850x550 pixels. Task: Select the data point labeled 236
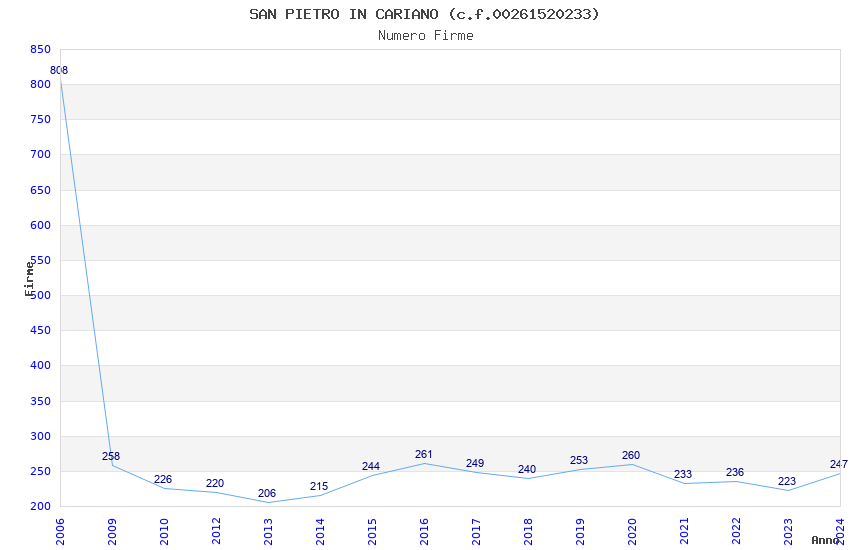pyautogui.click(x=736, y=472)
